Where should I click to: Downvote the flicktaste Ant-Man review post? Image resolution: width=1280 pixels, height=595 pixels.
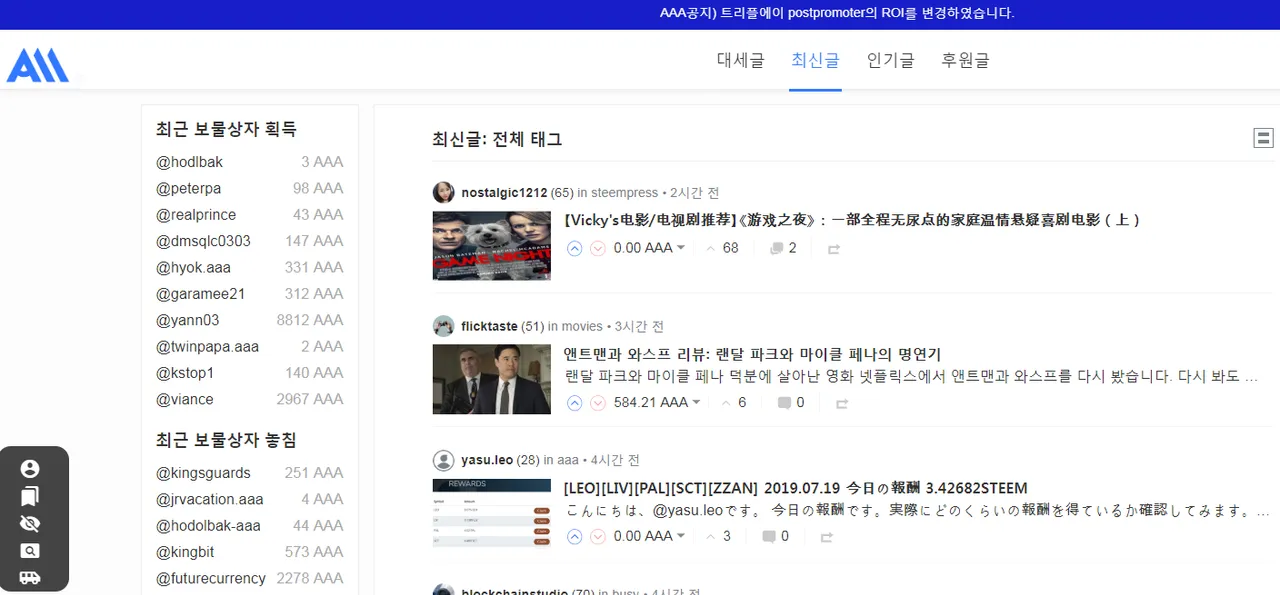point(598,403)
